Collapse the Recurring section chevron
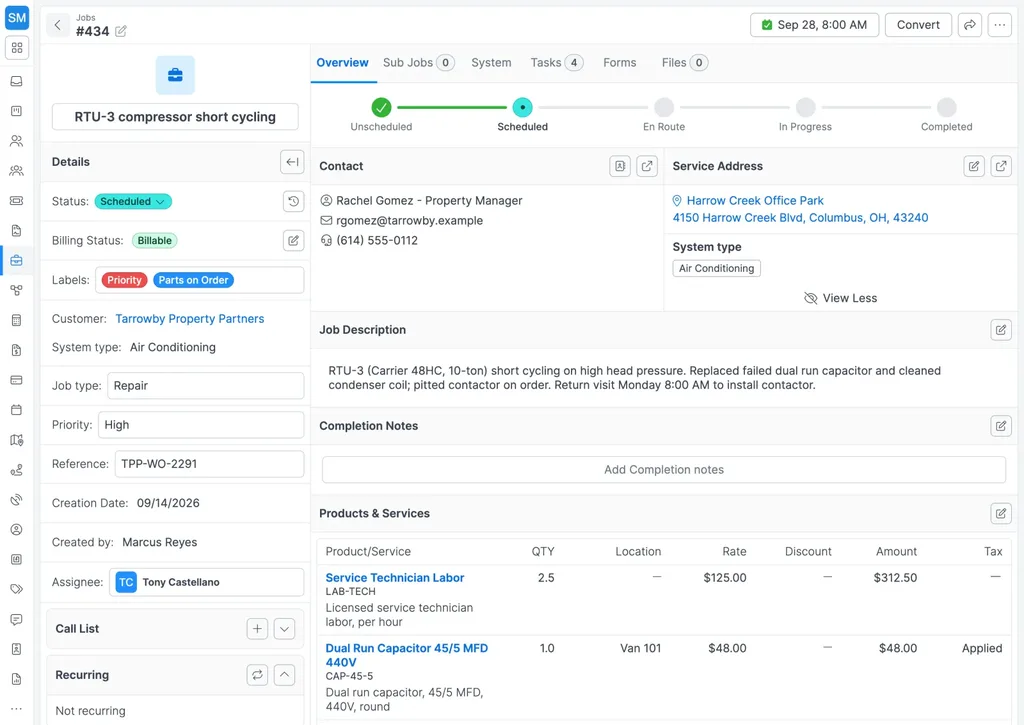Screen dimensions: 1024x725 (284, 675)
